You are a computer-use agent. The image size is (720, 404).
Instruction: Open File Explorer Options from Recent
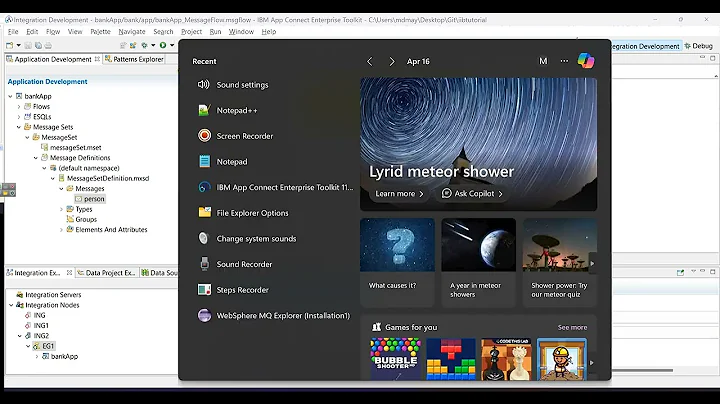click(x=243, y=213)
